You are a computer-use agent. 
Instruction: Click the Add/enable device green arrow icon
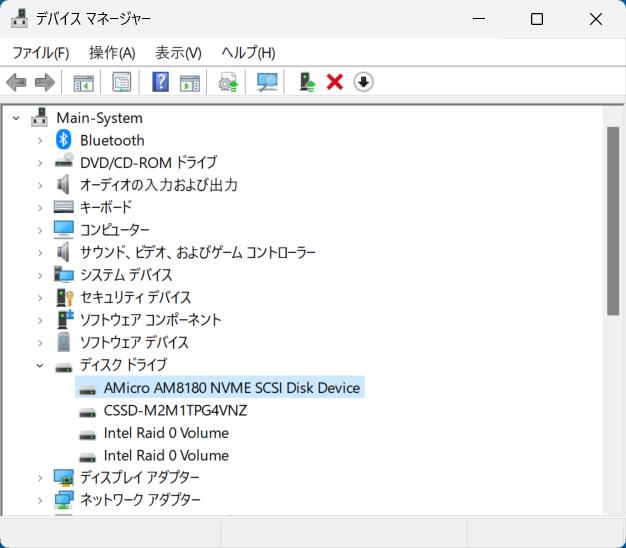307,82
